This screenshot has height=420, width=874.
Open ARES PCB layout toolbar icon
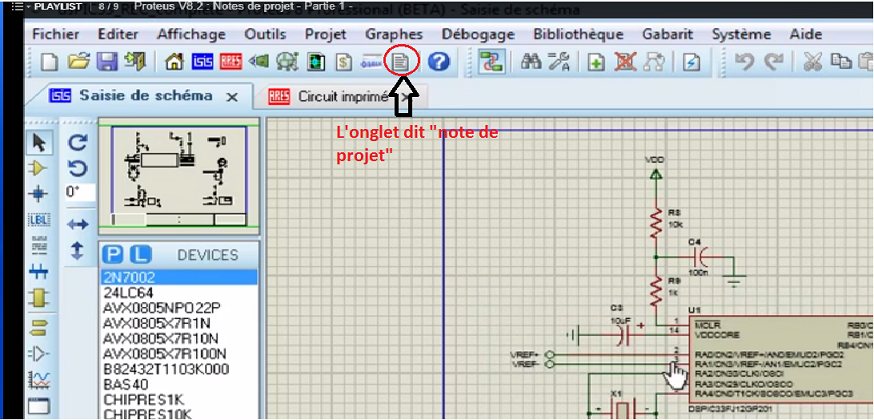click(230, 62)
